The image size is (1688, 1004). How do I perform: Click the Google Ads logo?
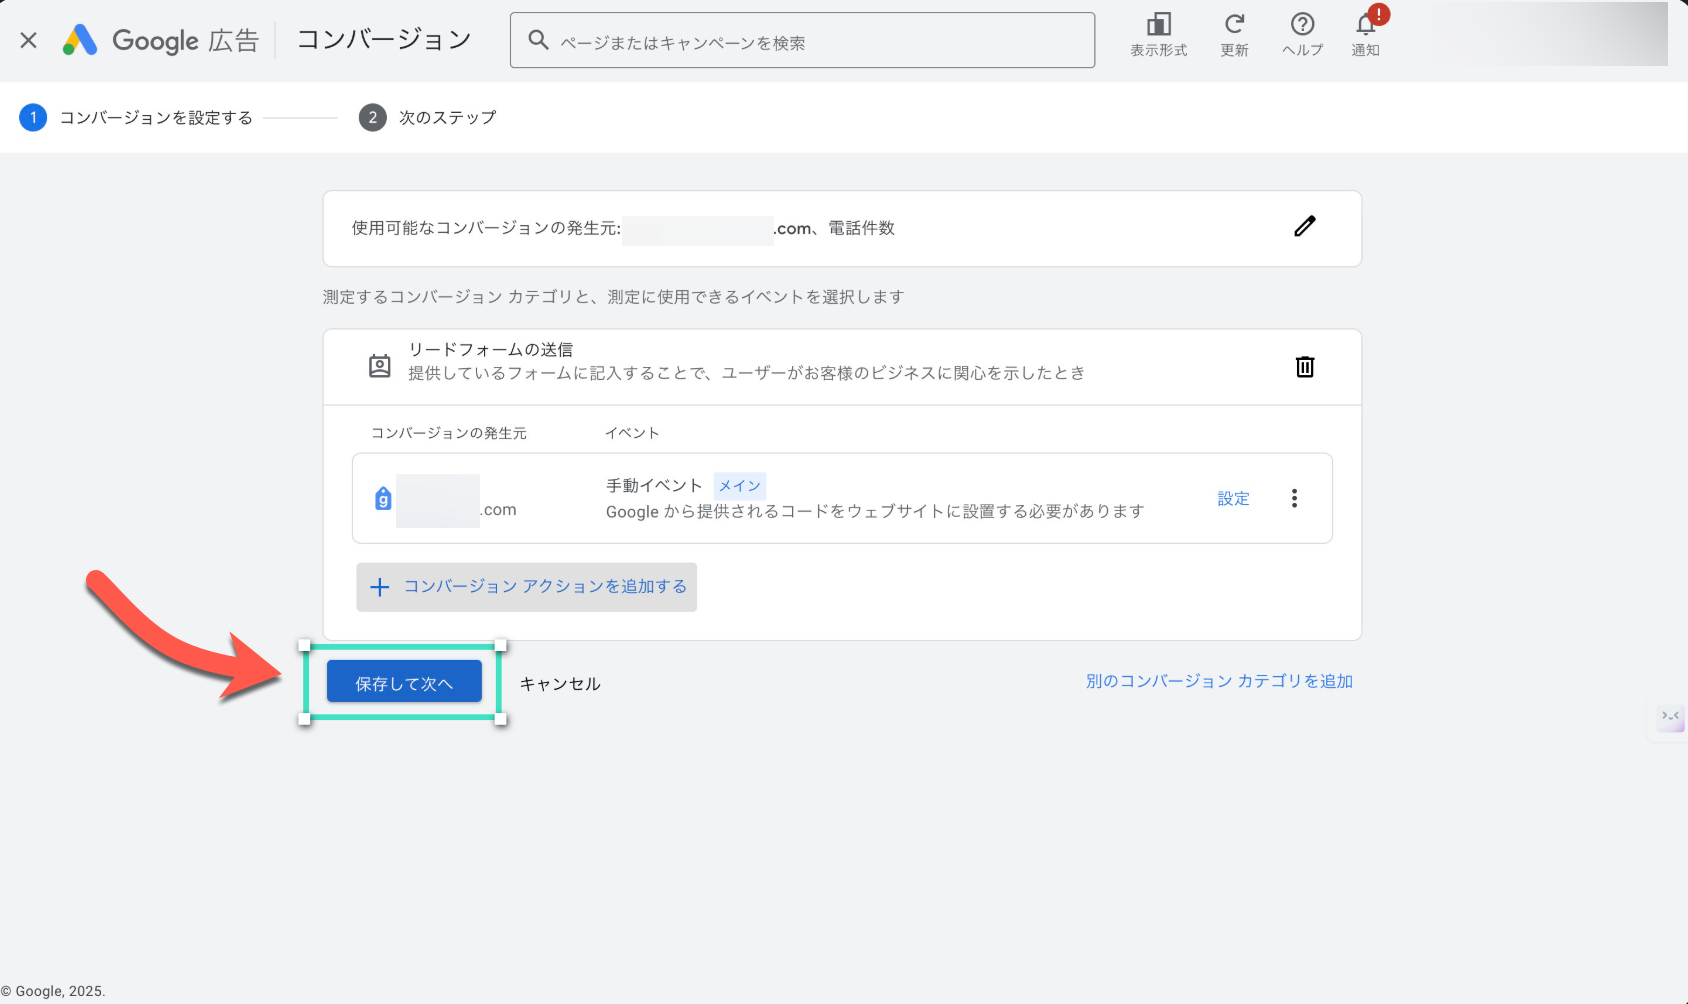tap(80, 40)
